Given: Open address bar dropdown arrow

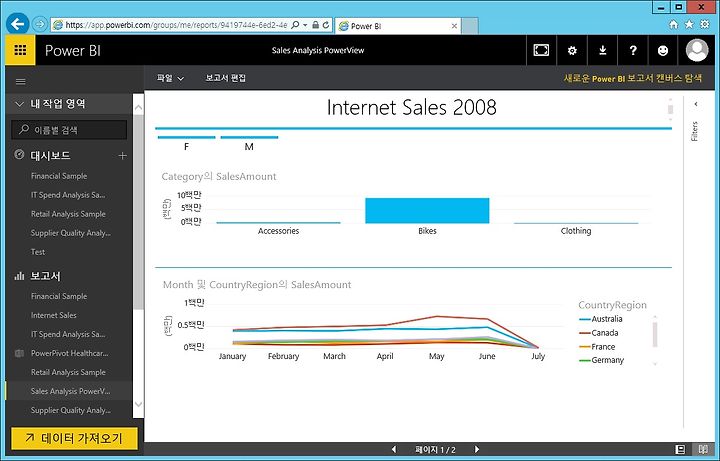Looking at the screenshot, I should point(305,25).
